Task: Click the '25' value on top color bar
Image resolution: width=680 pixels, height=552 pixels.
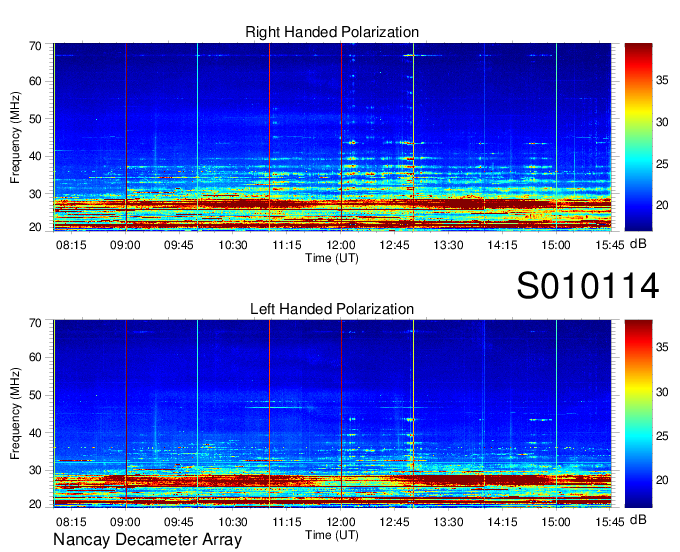Action: tap(662, 164)
